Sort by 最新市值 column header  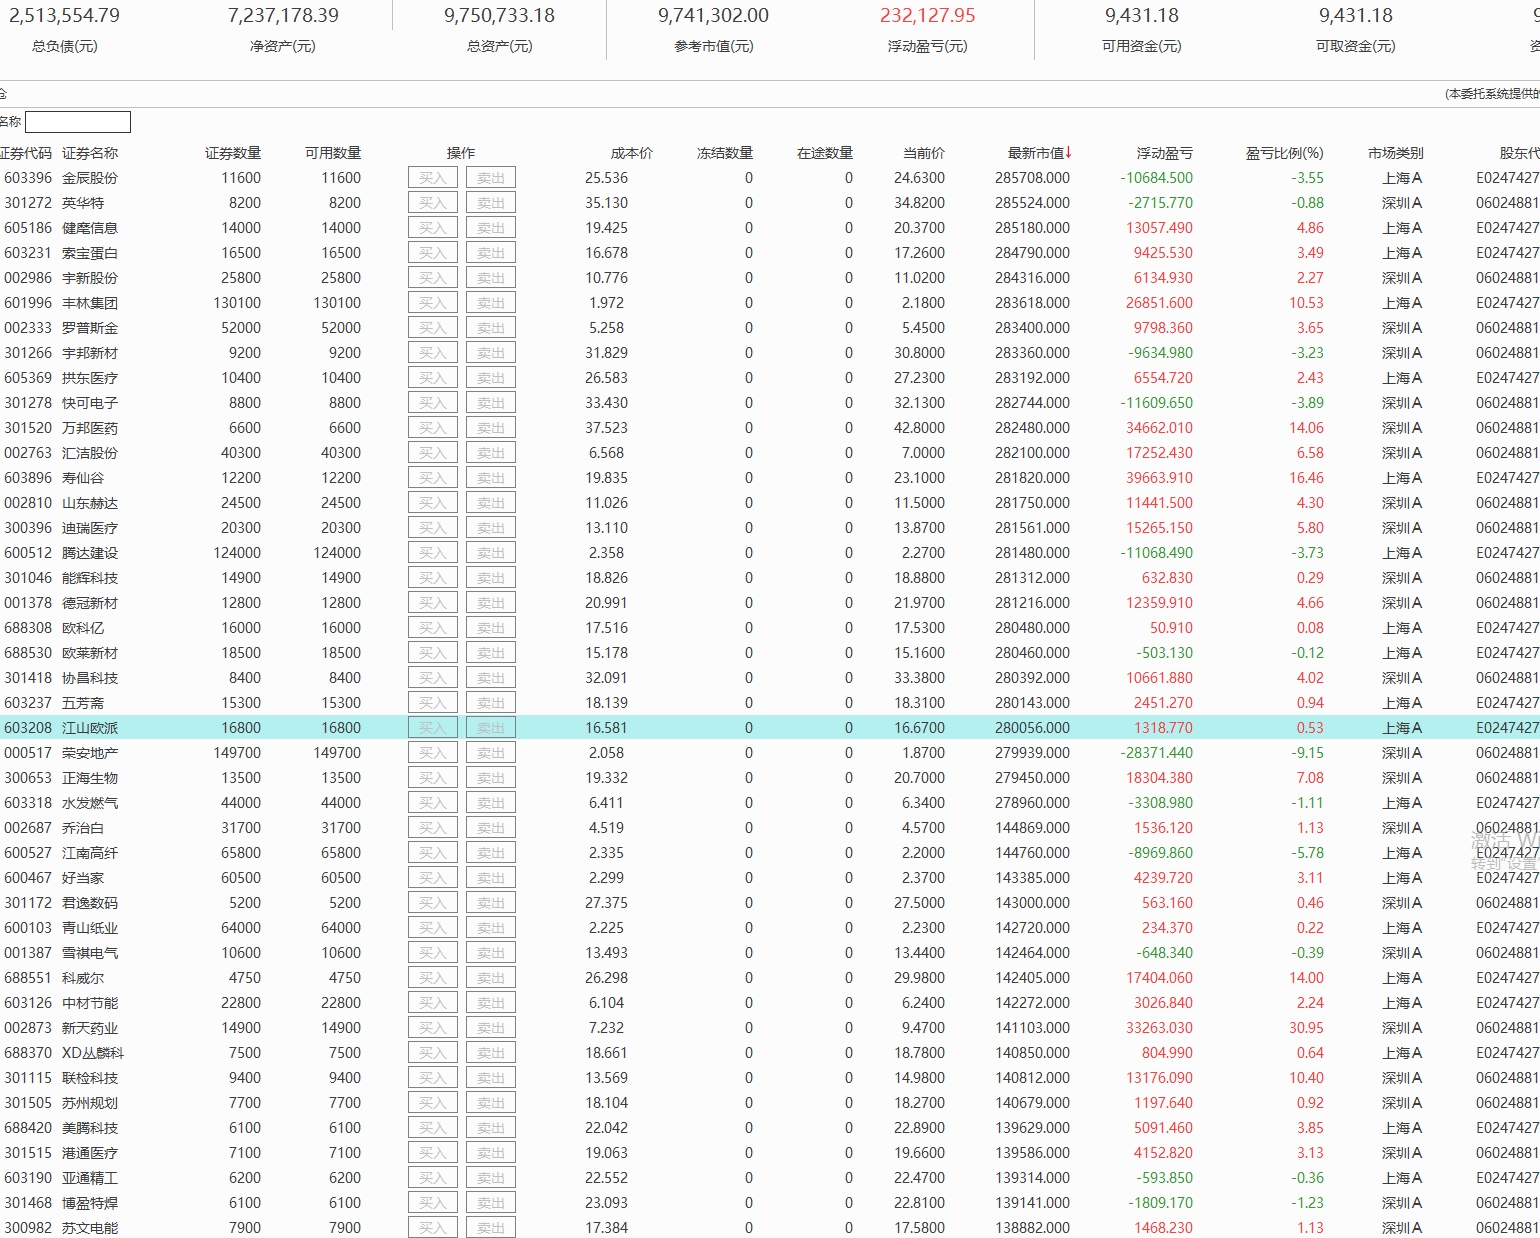tap(1035, 153)
